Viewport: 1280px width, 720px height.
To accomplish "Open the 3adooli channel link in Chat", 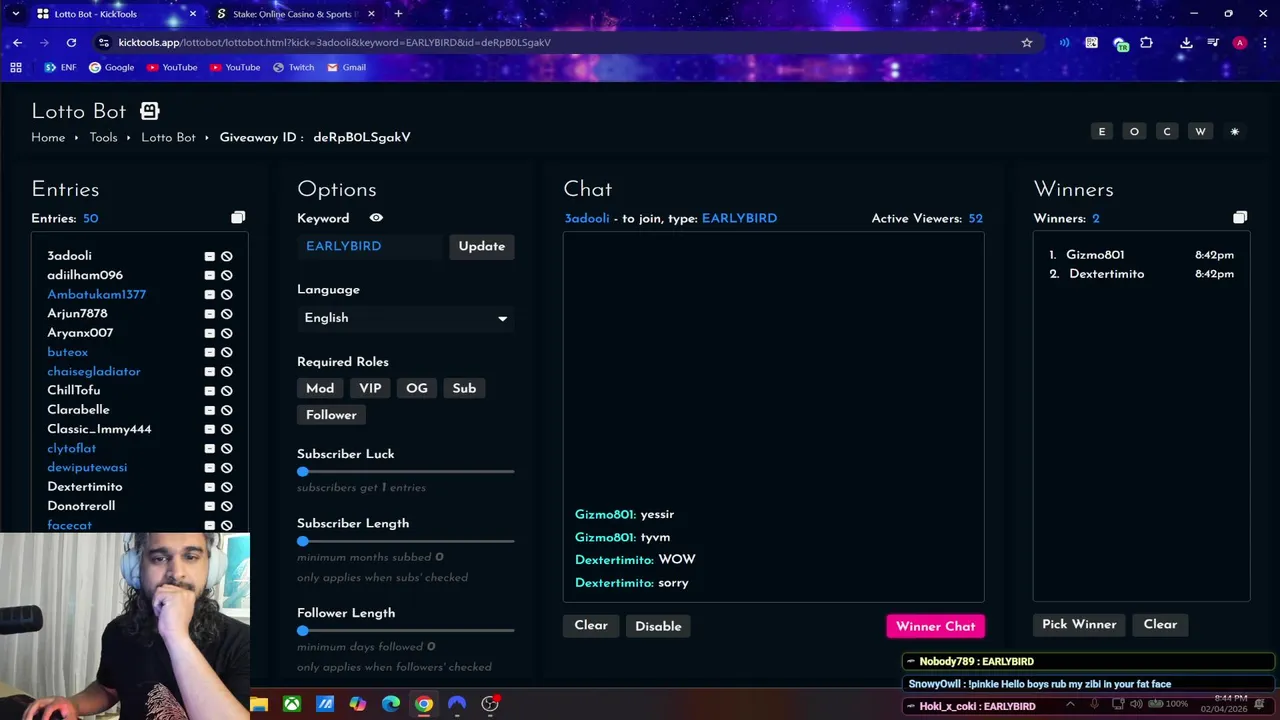I will 586,218.
